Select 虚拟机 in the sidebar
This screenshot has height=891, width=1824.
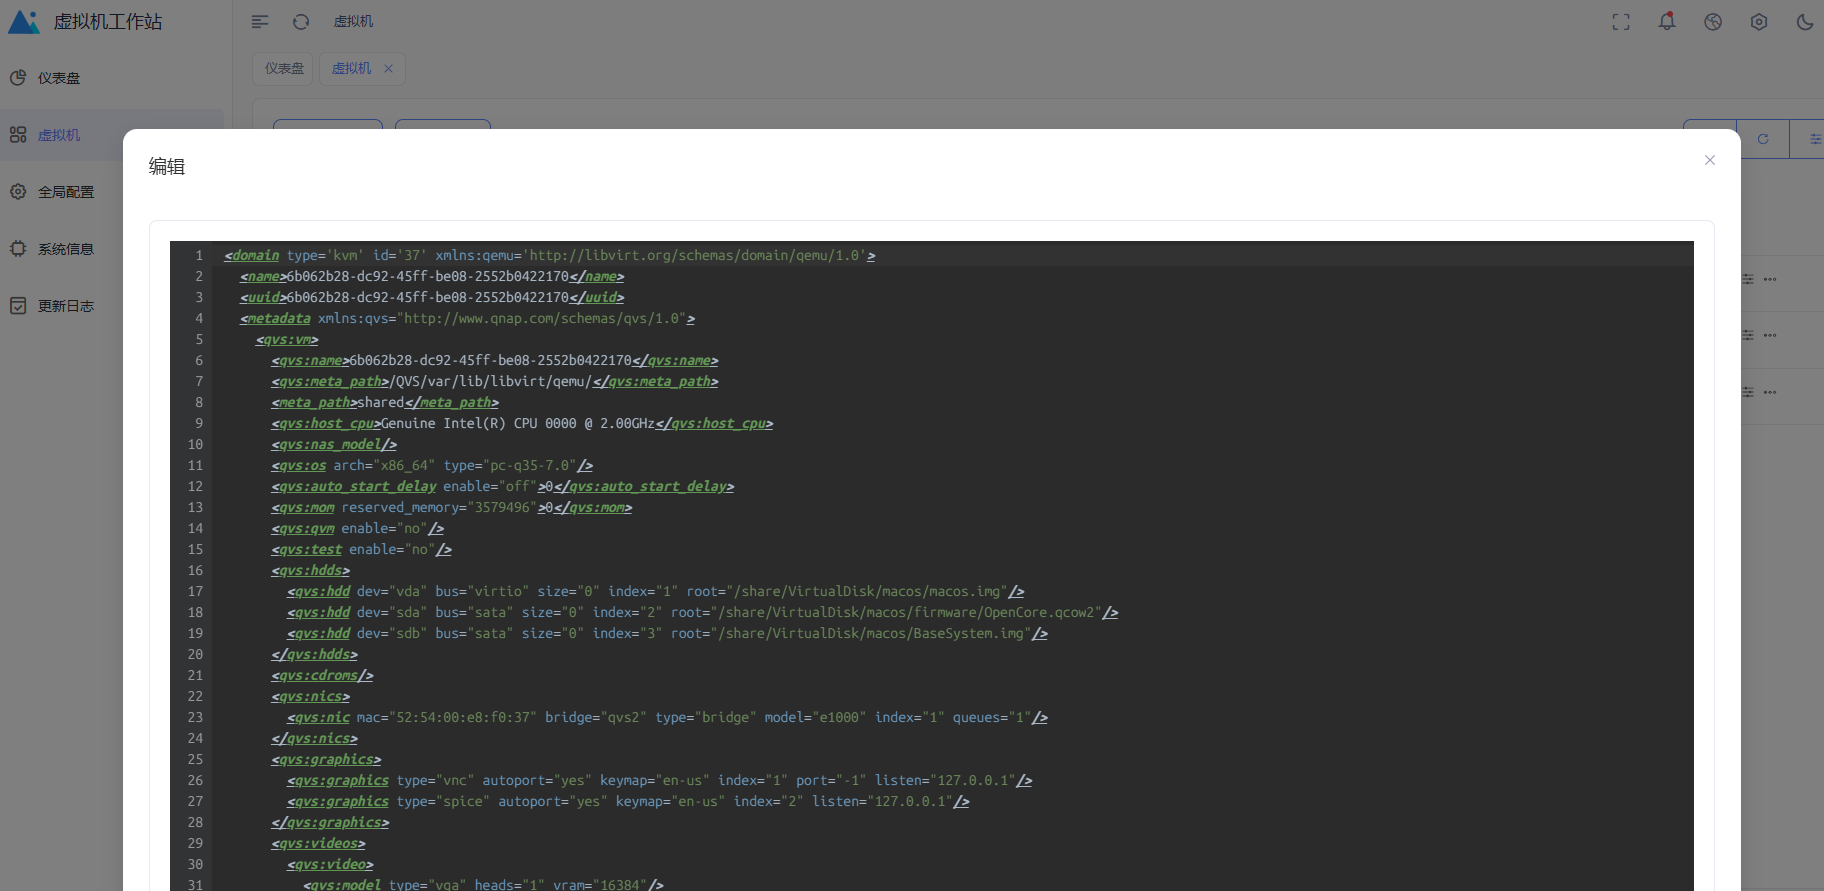point(59,135)
